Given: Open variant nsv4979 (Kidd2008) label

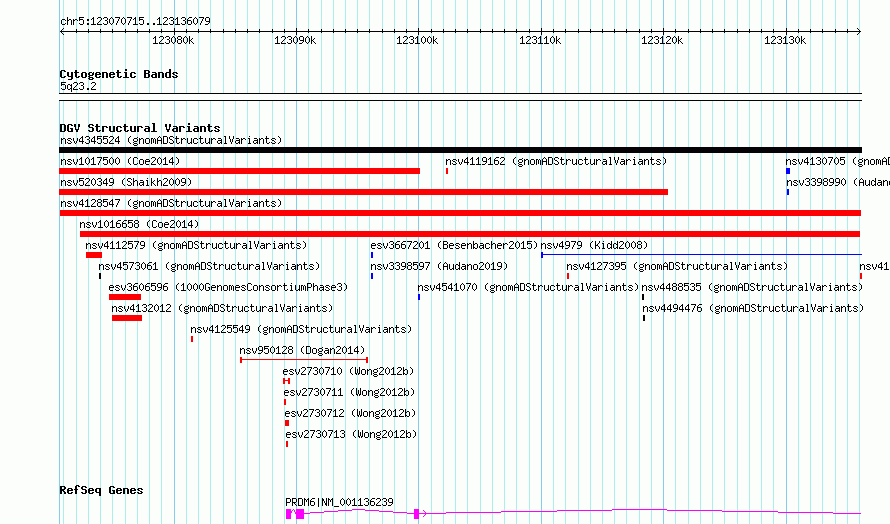Looking at the screenshot, I should (x=594, y=245).
